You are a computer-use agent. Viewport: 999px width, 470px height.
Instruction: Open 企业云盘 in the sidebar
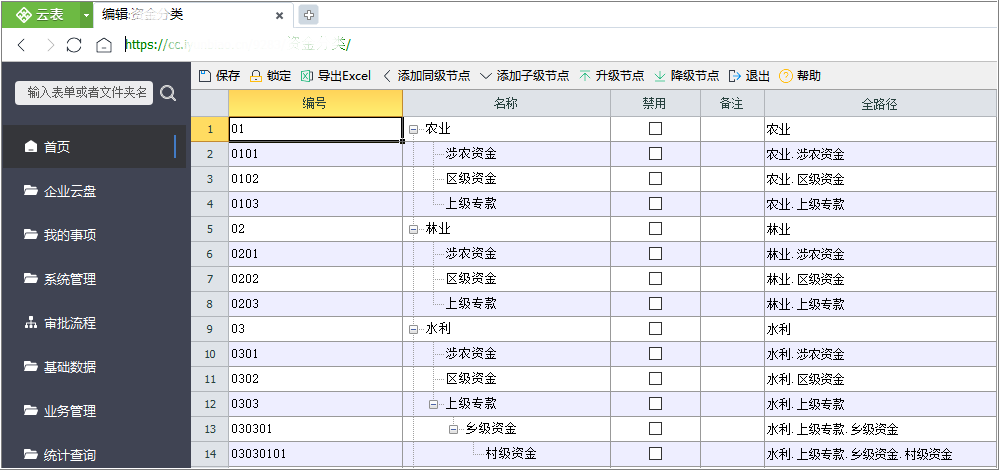93,191
